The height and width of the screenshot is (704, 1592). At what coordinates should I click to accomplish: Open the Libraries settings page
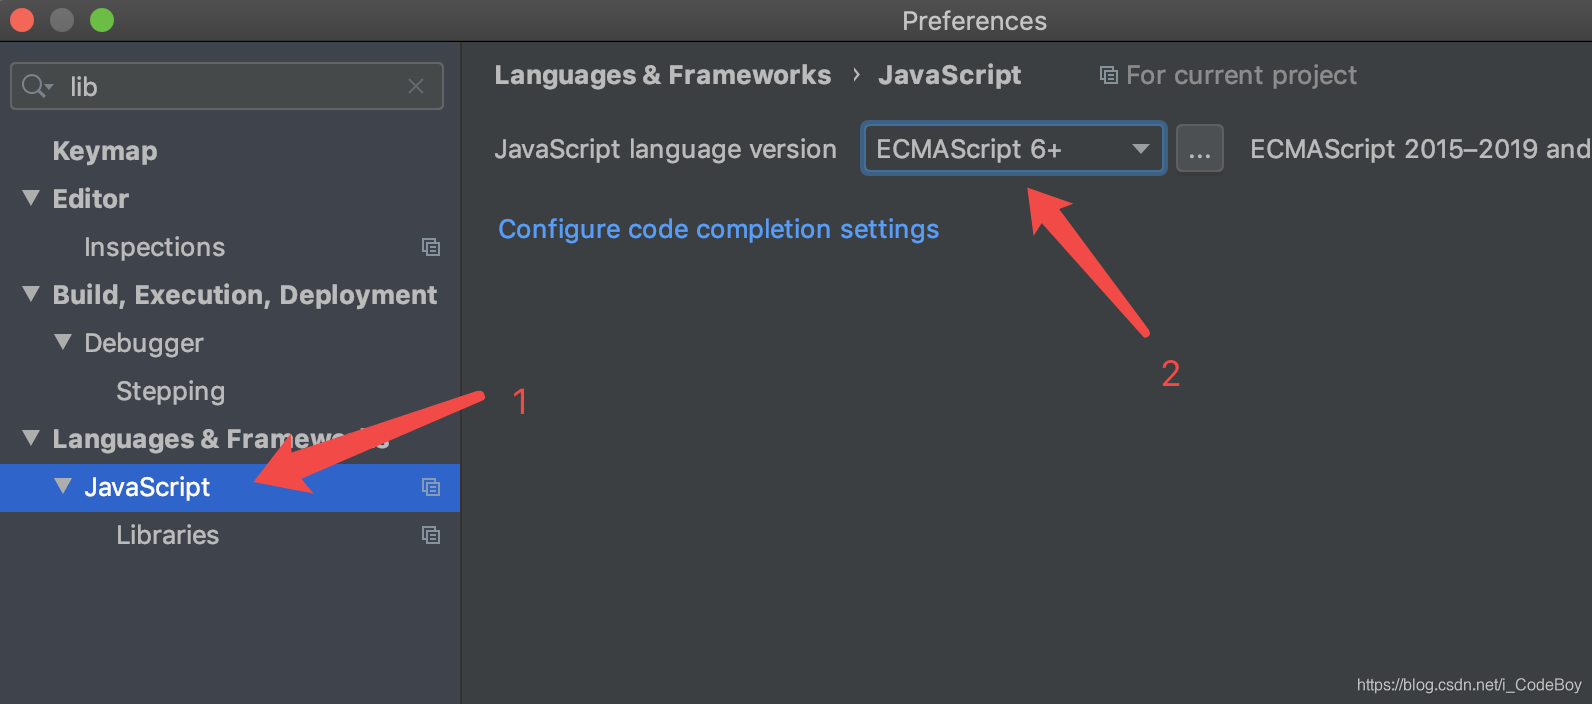167,535
